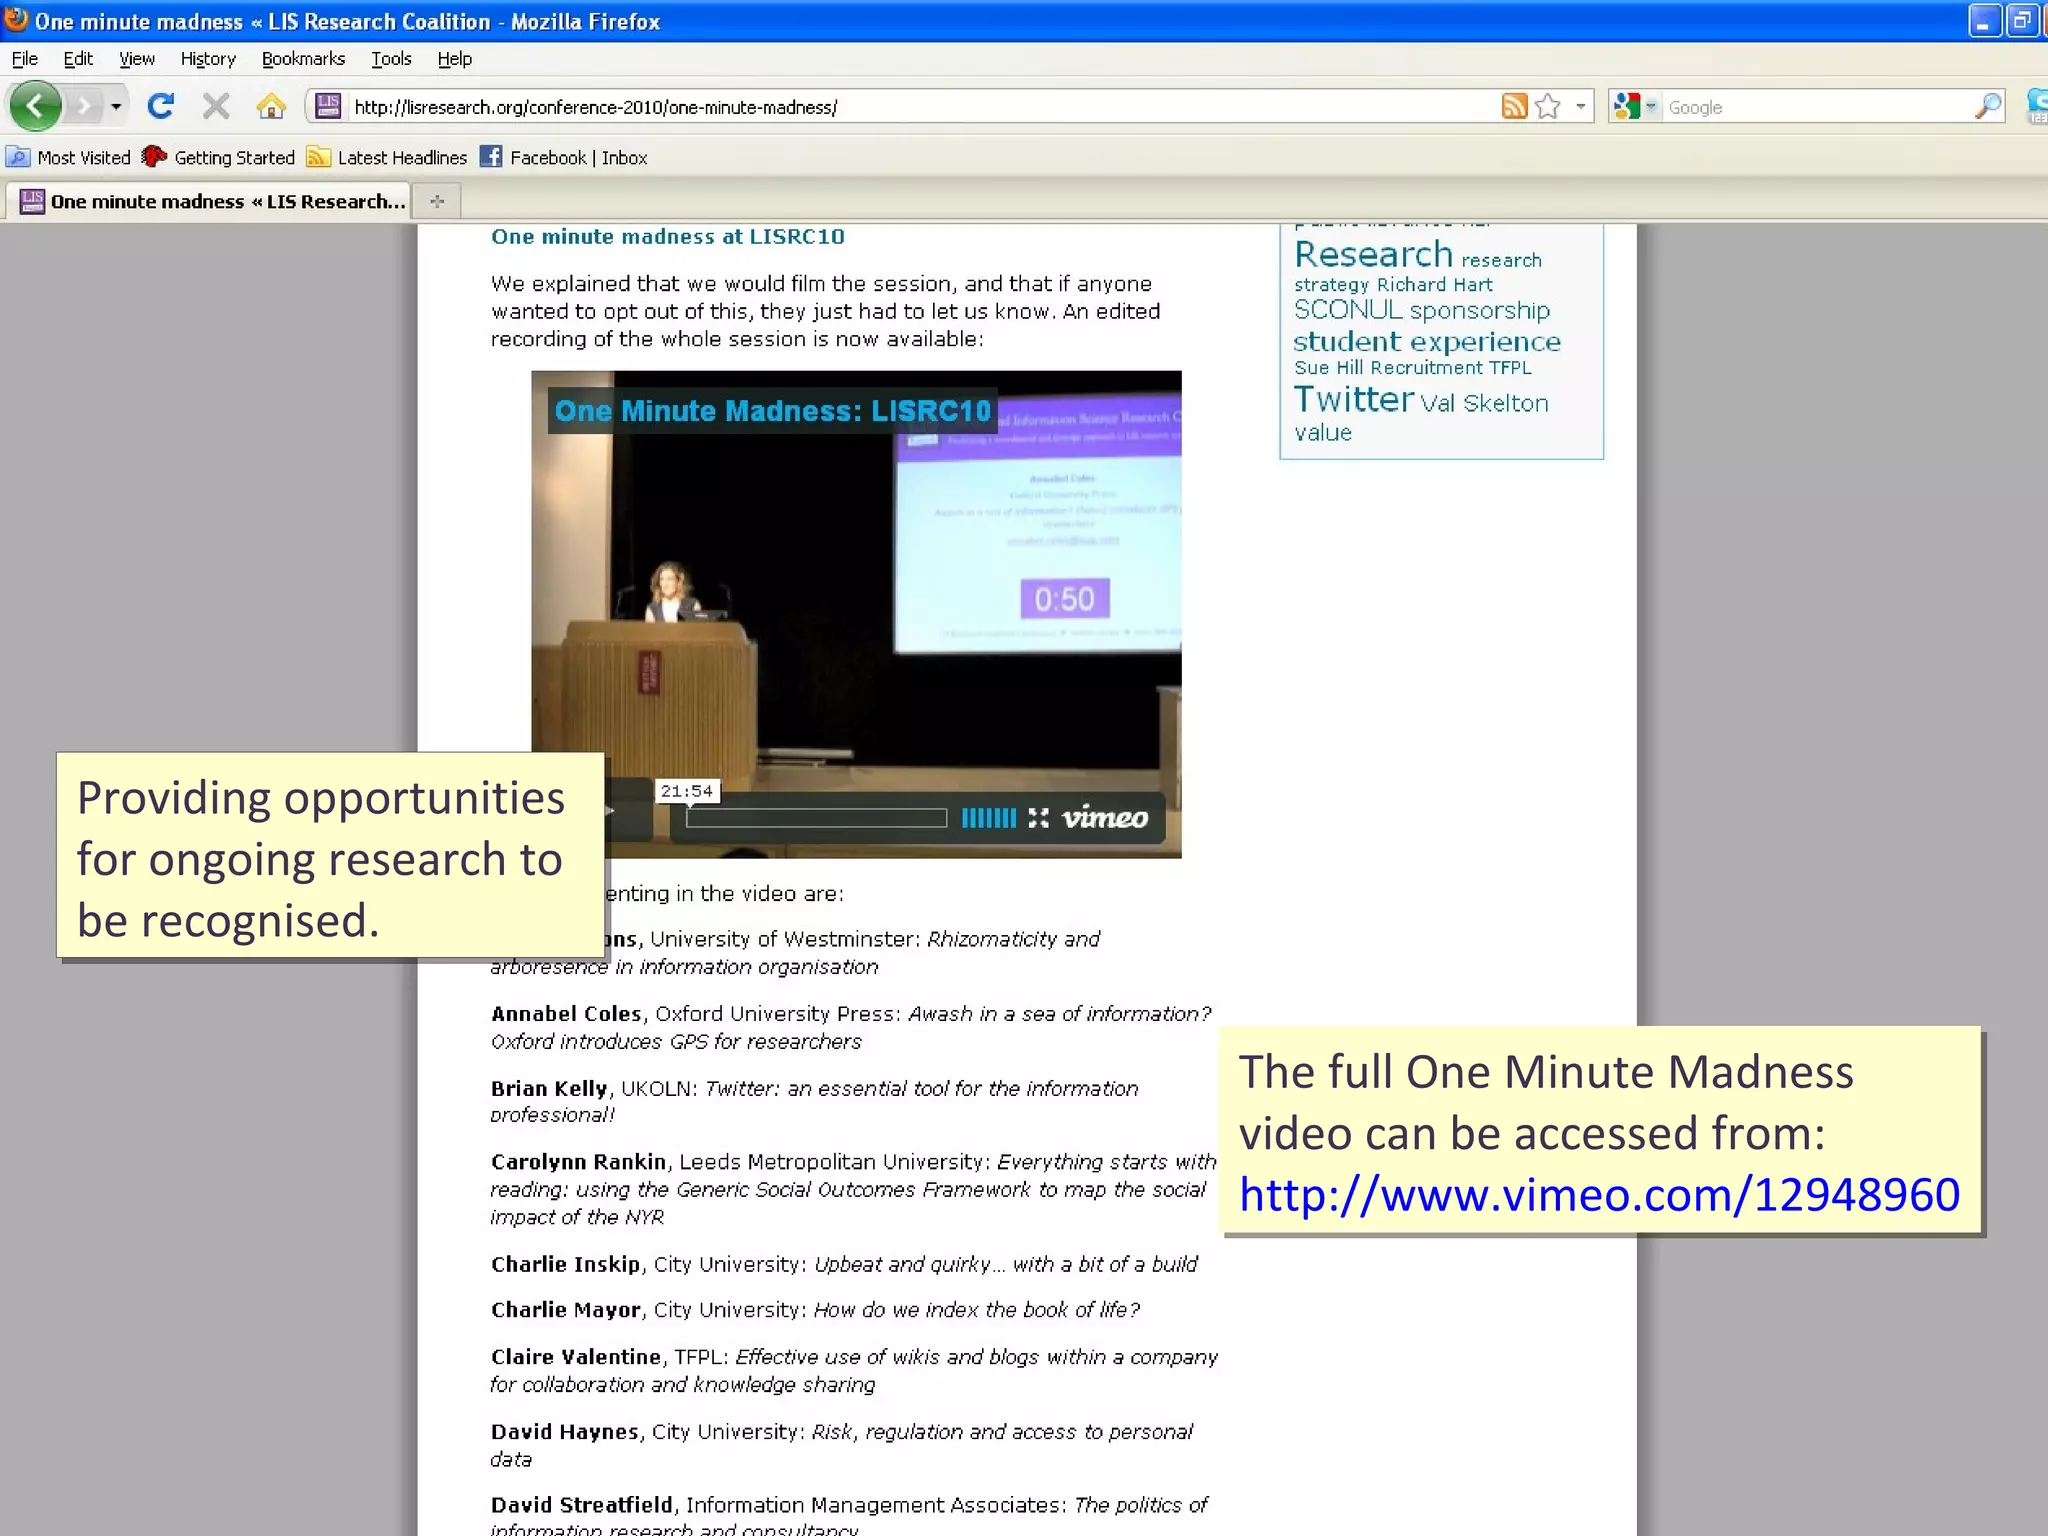Click the One minute madness at LISRC10 heading

click(667, 236)
